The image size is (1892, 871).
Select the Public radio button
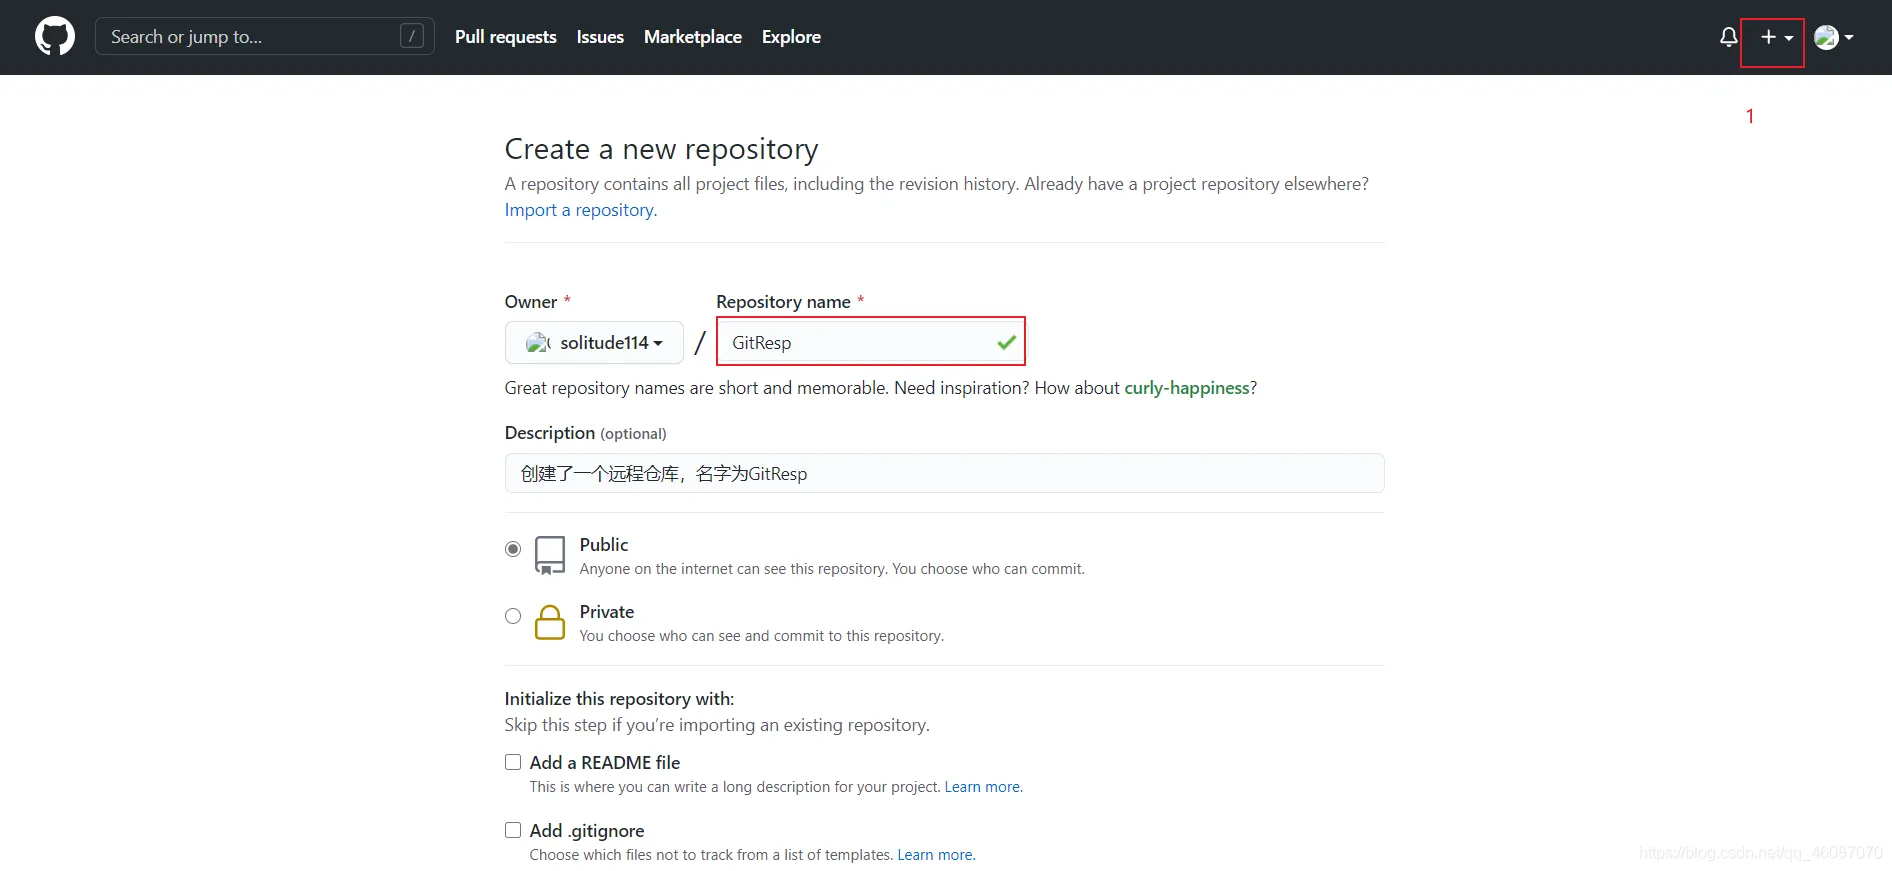click(513, 549)
